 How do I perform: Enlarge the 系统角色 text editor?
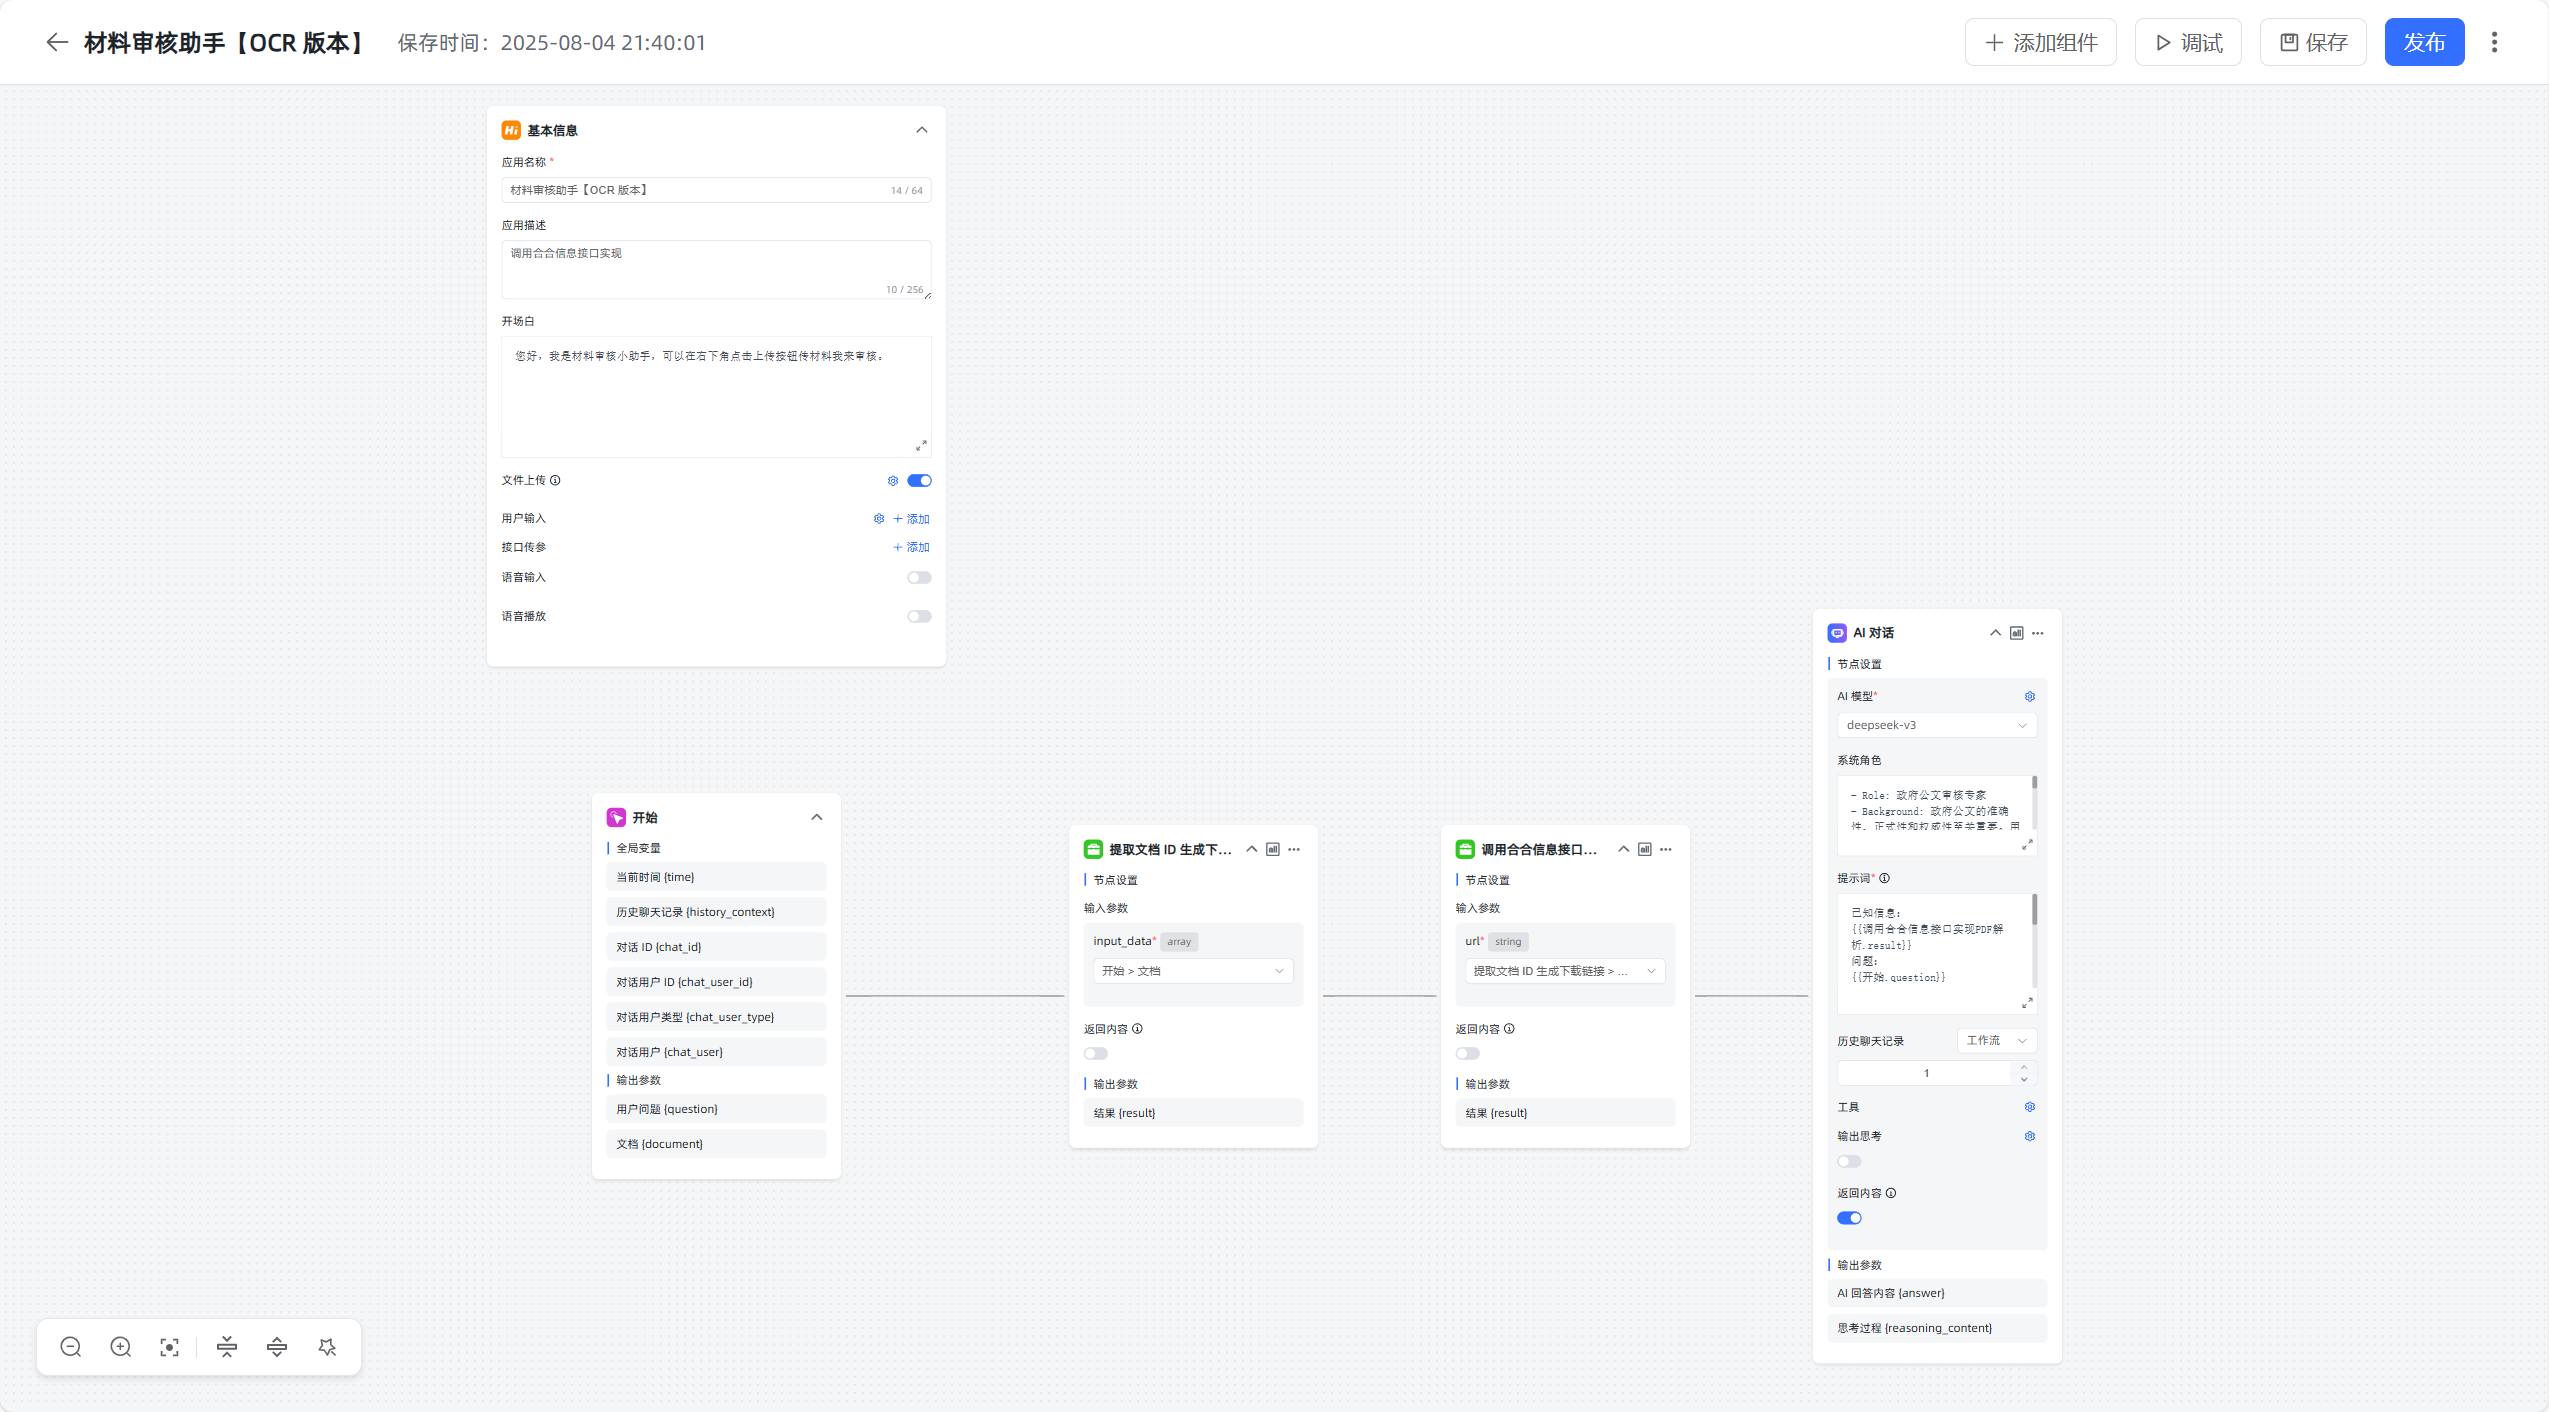tap(2027, 845)
